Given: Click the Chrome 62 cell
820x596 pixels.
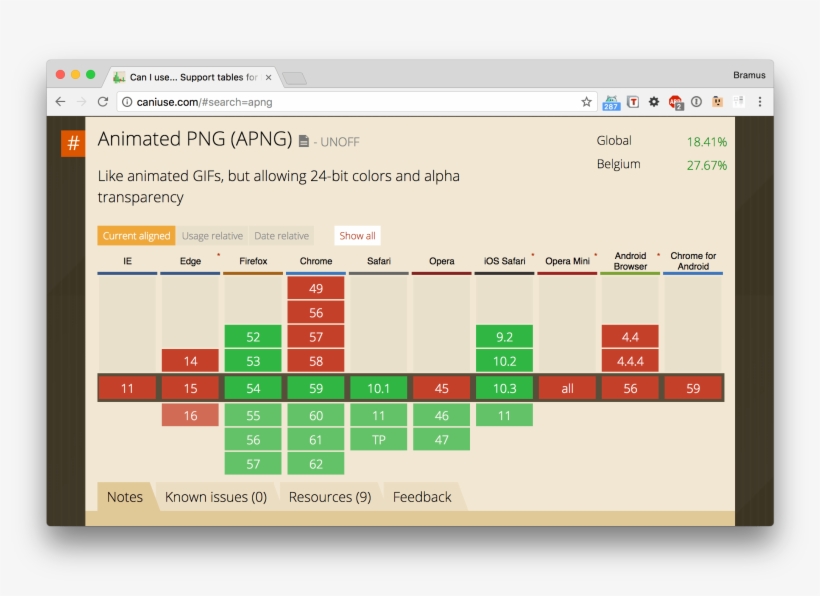Looking at the screenshot, I should [316, 464].
